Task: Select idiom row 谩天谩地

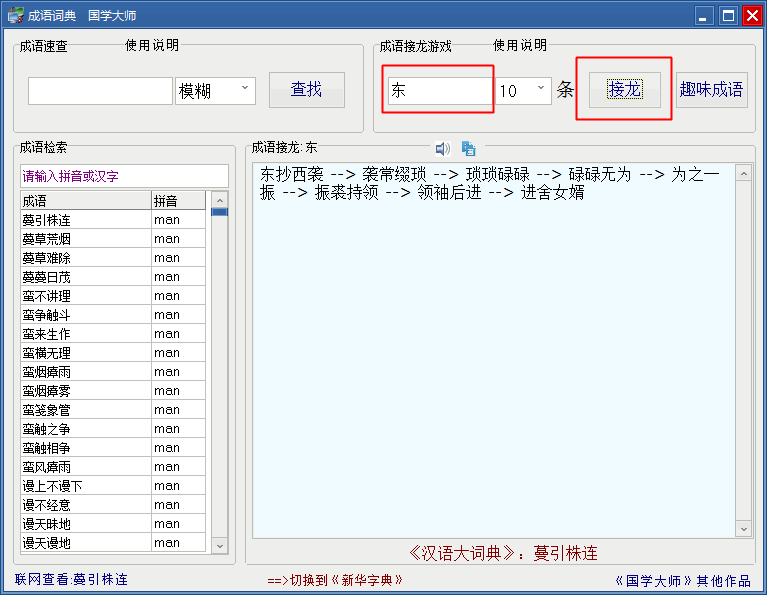Action: pos(113,543)
